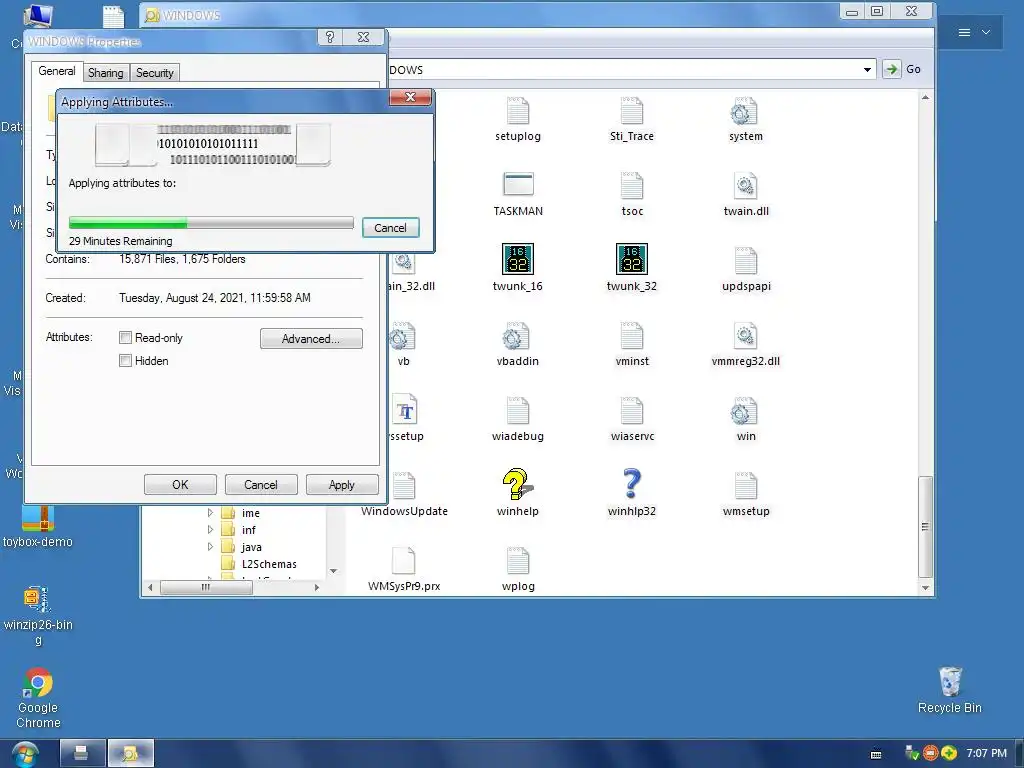Screen dimensions: 1024x768
Task: Click the Windows Start orb
Action: click(x=24, y=754)
